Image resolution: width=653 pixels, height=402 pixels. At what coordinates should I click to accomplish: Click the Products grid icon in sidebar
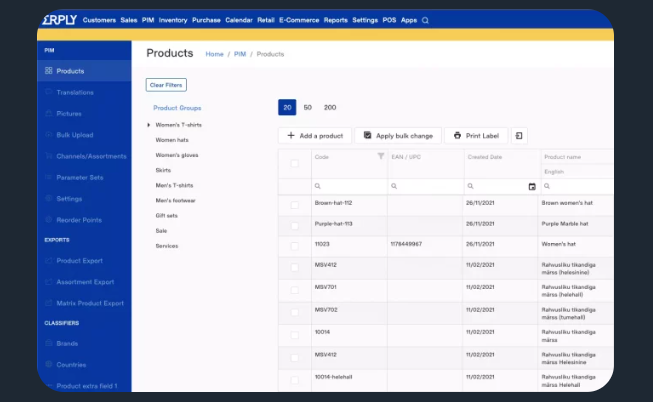pos(48,71)
